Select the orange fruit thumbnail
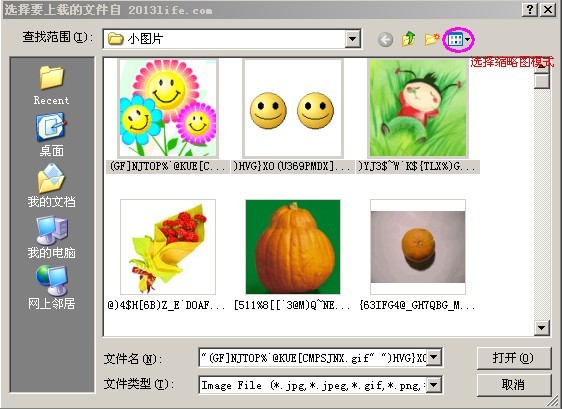The image size is (562, 409). coord(418,247)
